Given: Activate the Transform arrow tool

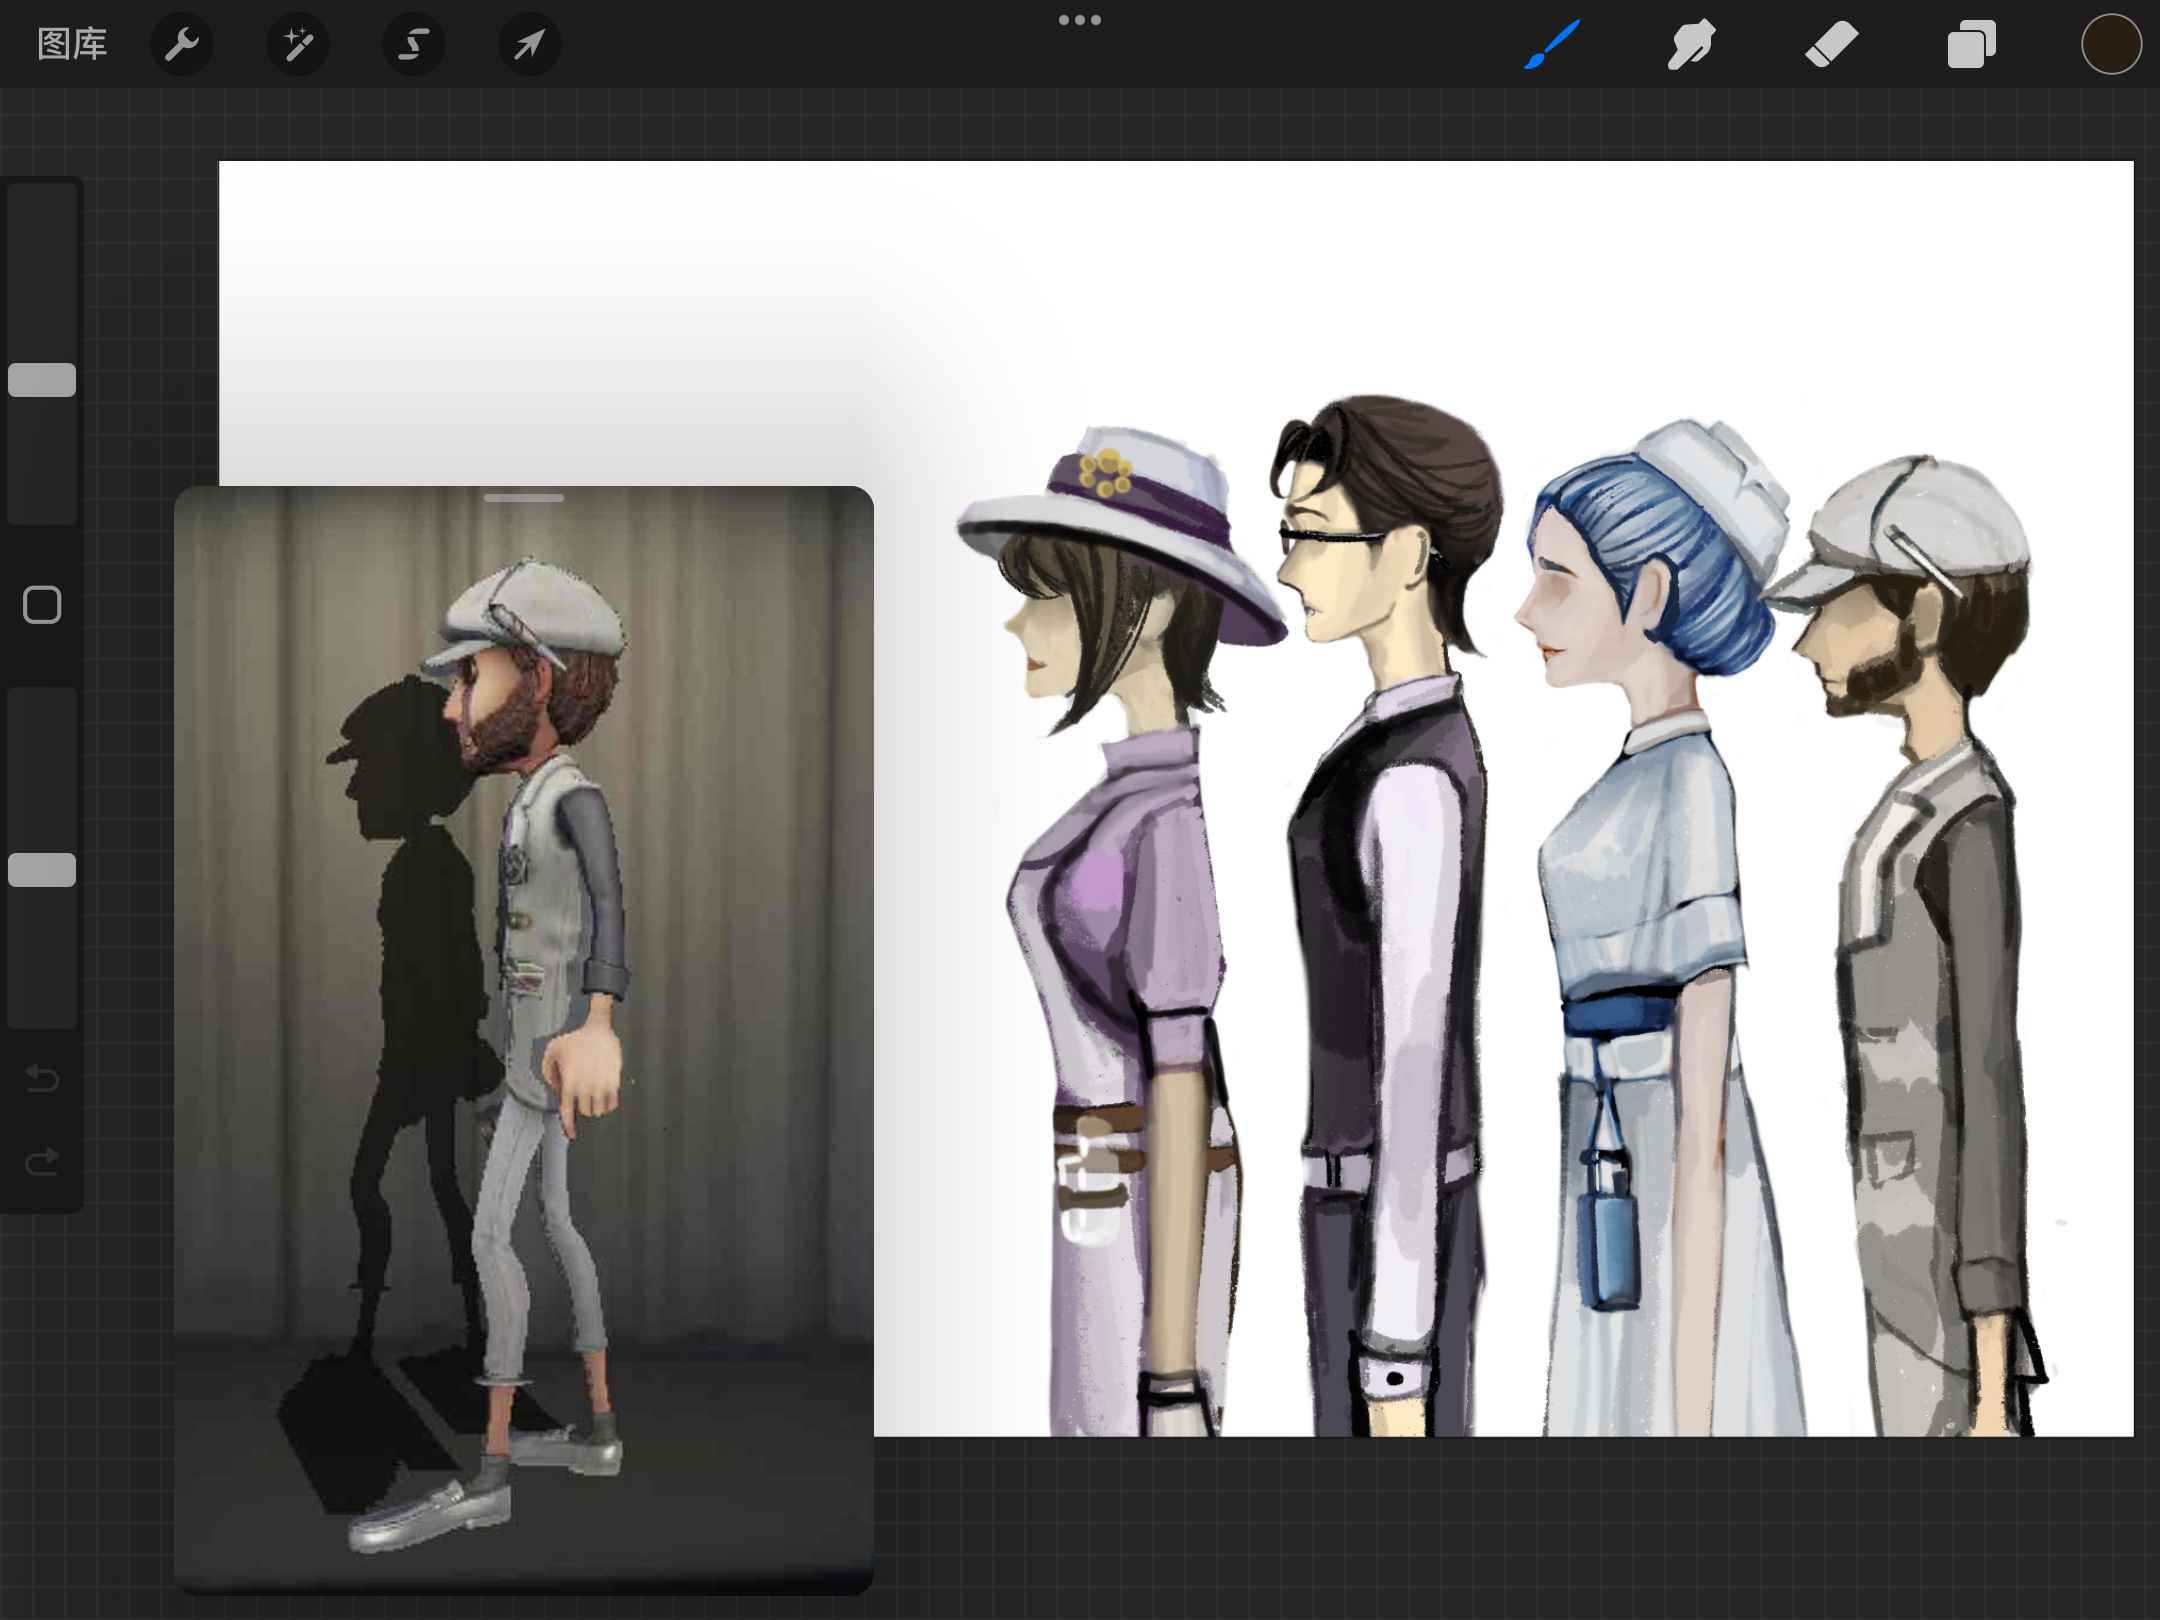Looking at the screenshot, I should (530, 44).
